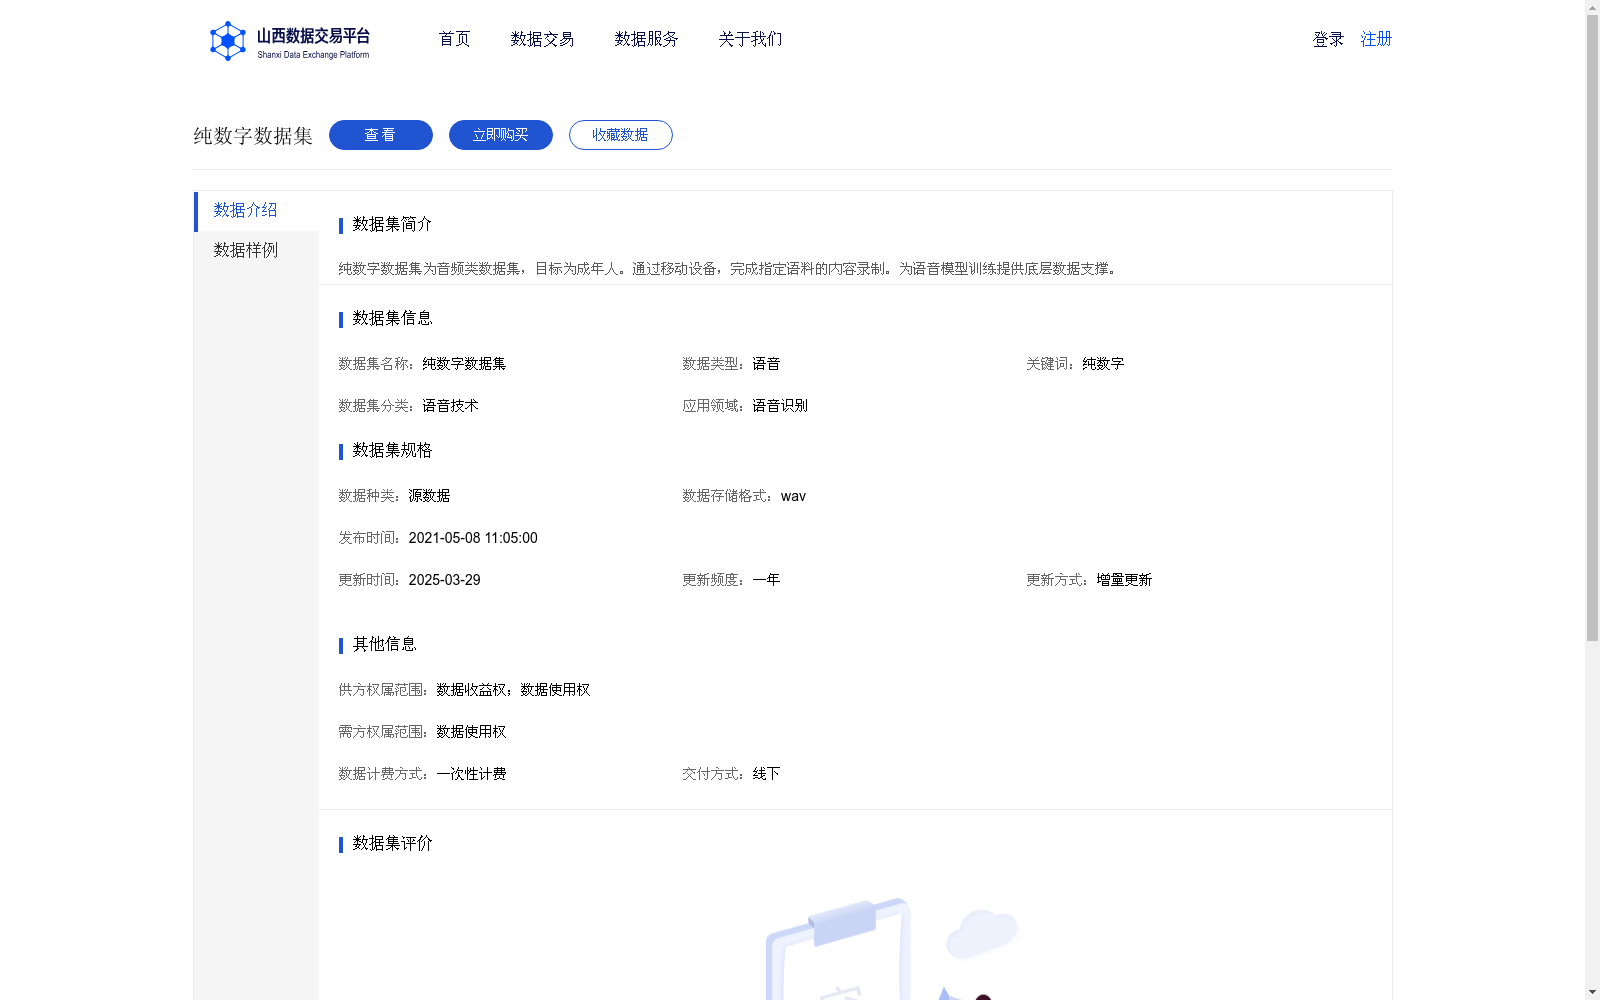
Task: Click the 交付方式 value 线下
Action: [766, 774]
